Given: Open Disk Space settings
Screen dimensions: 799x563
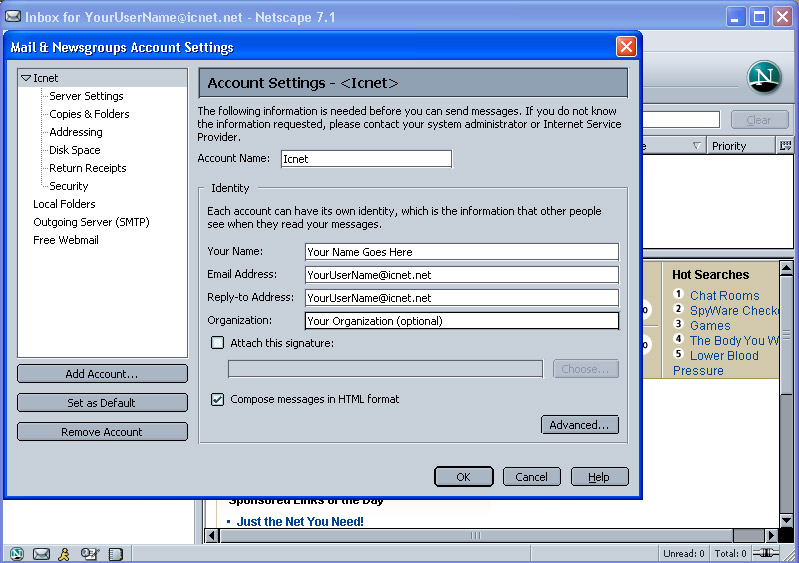Looking at the screenshot, I should point(74,150).
